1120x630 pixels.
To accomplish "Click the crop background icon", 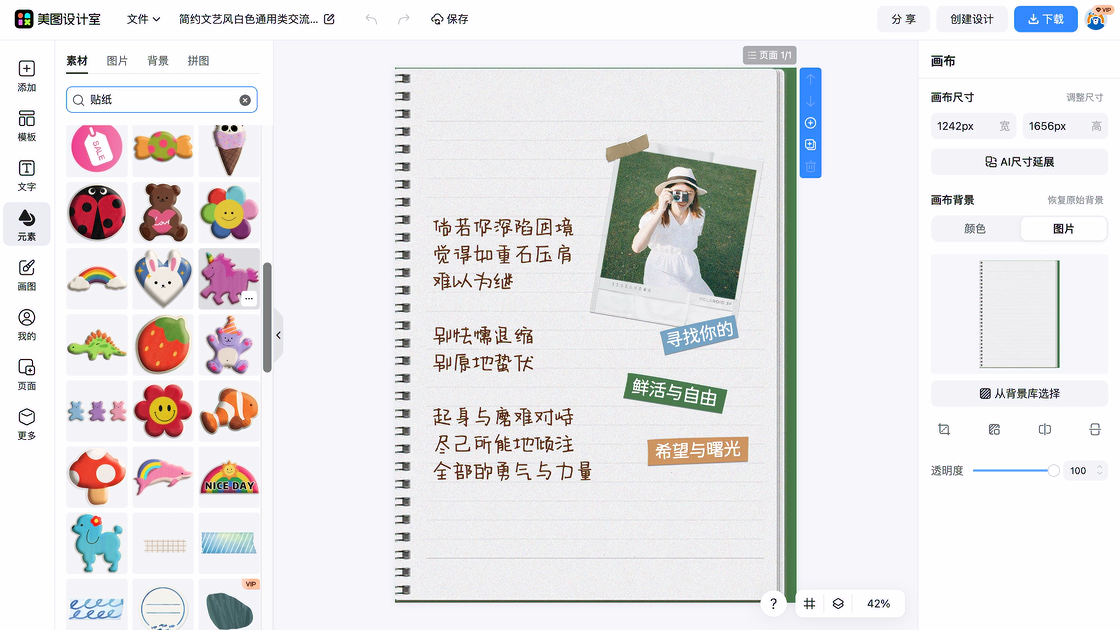I will (944, 429).
